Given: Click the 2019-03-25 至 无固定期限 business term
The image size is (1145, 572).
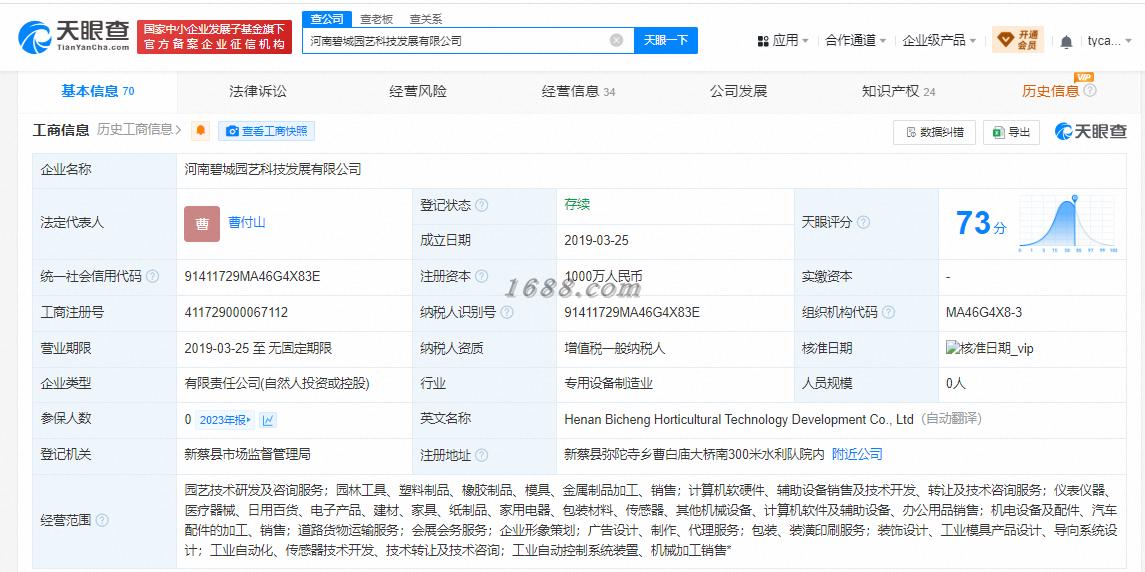Looking at the screenshot, I should coord(259,348).
